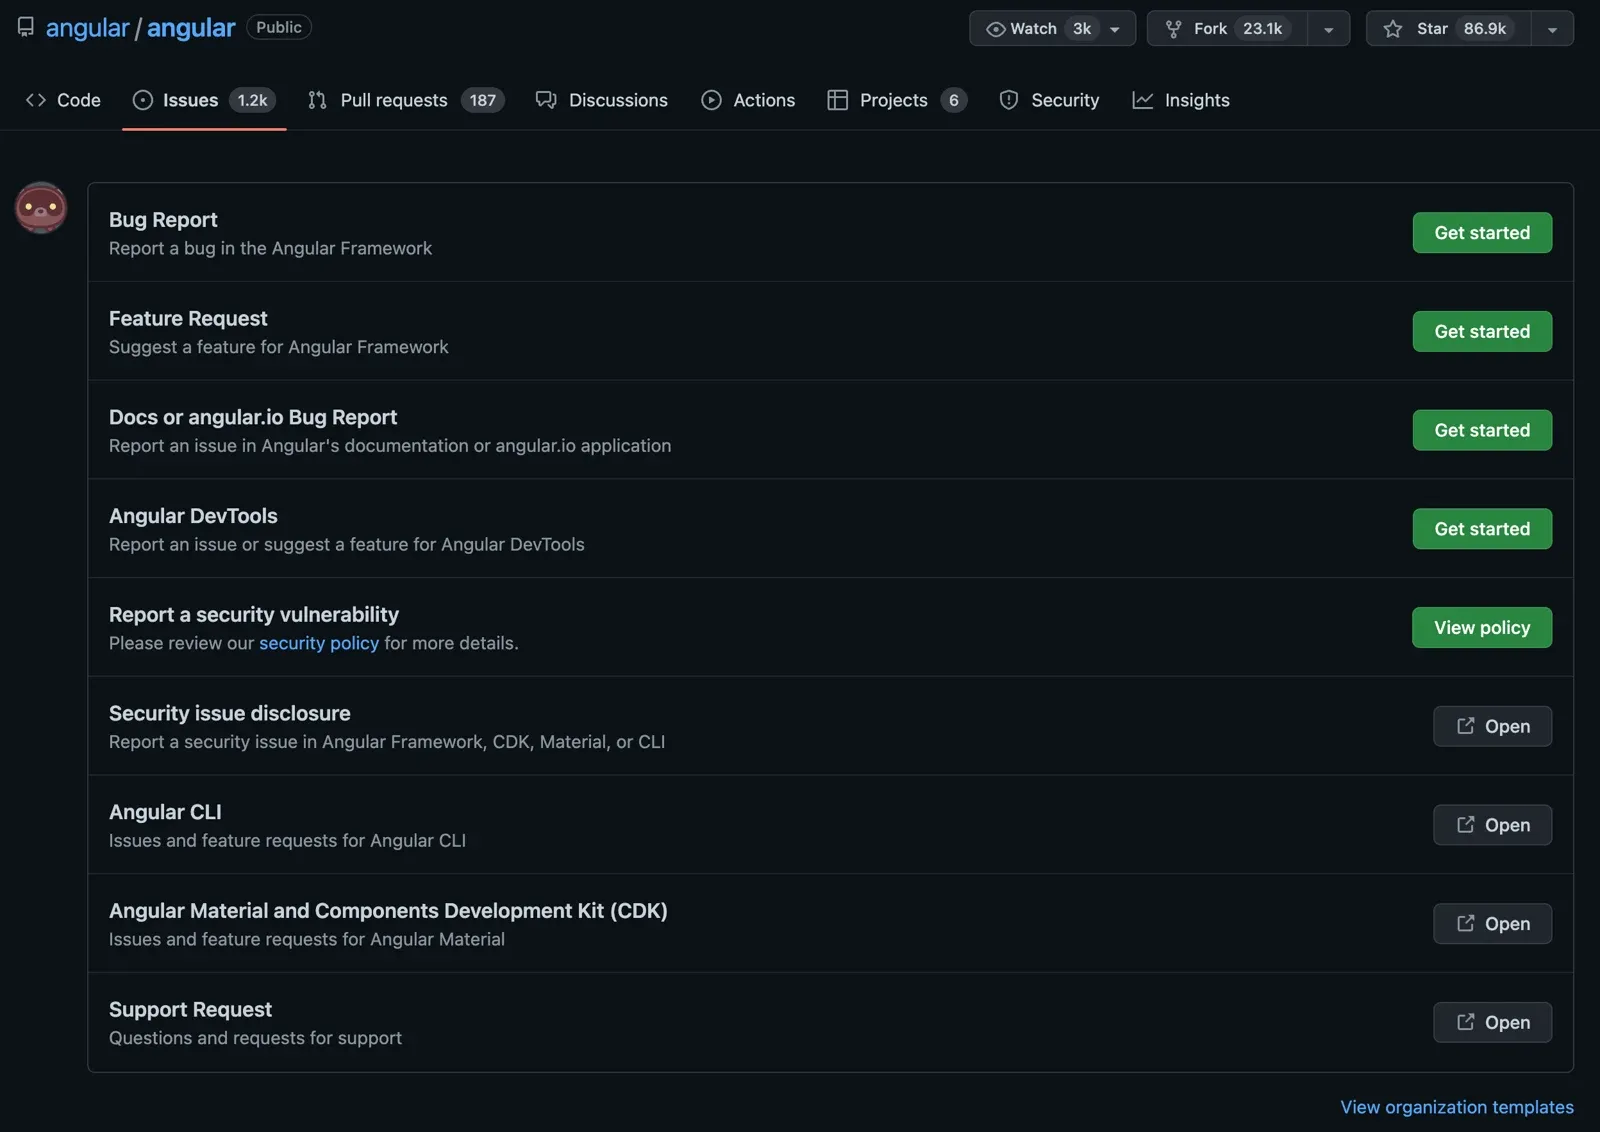Follow the security policy link
This screenshot has width=1600, height=1132.
[x=319, y=643]
